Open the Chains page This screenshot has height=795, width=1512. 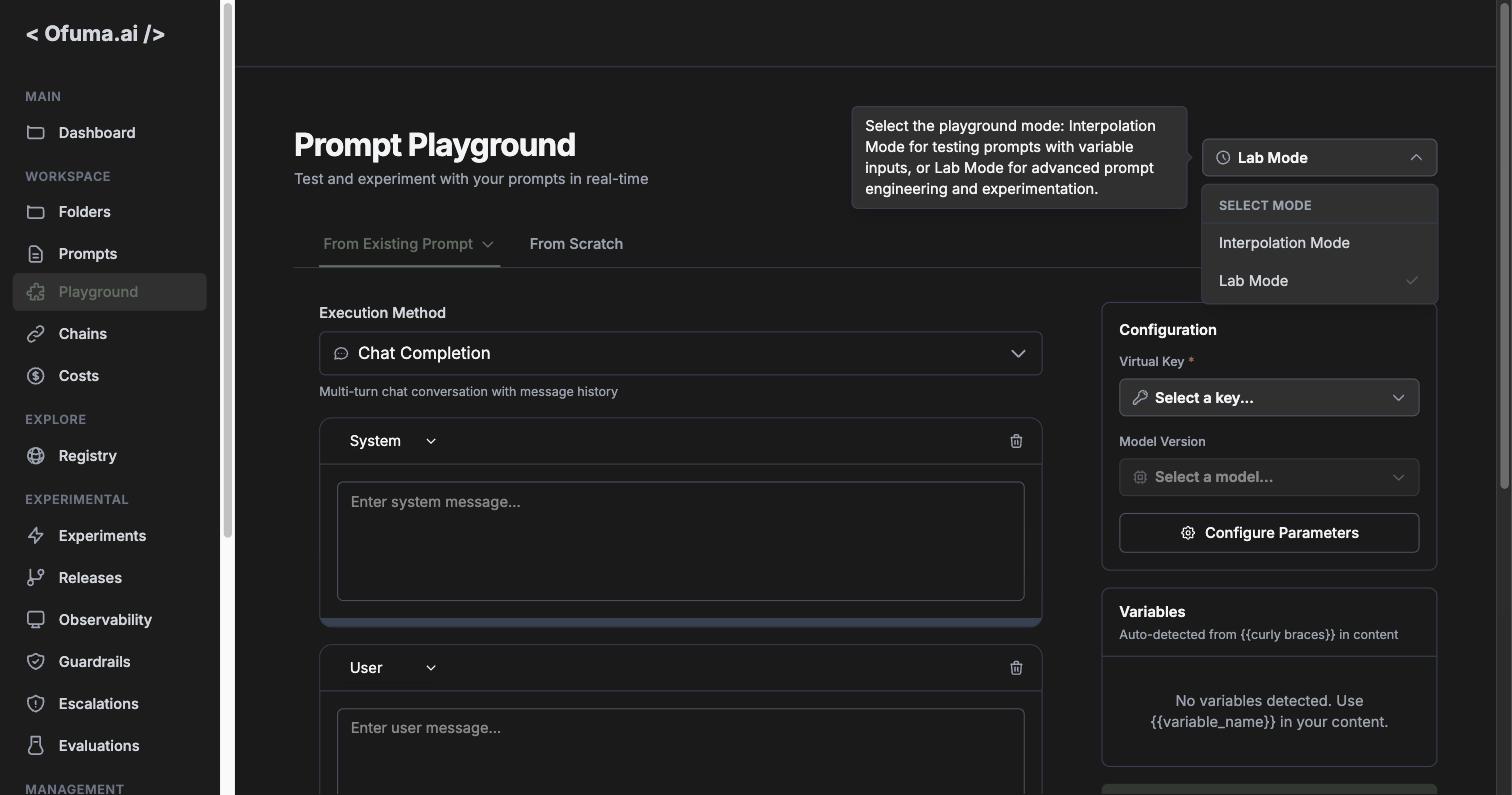coord(109,334)
